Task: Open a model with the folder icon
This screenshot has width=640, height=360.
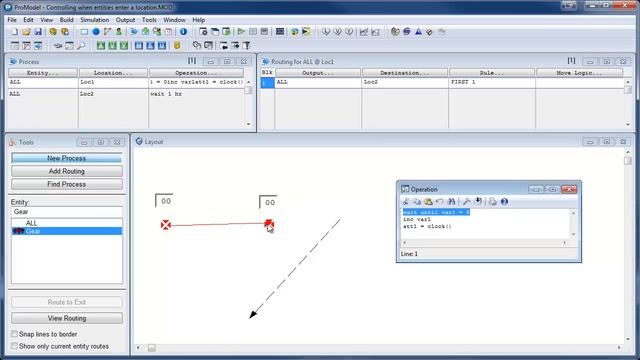Action: [26, 32]
